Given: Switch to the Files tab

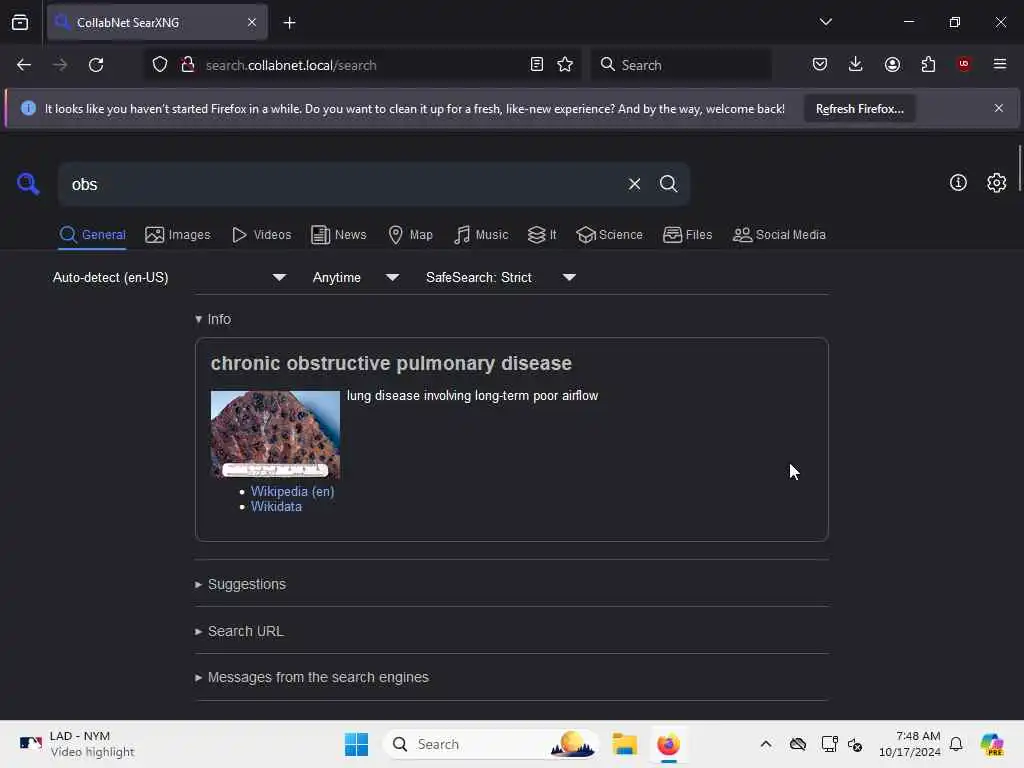Looking at the screenshot, I should click(687, 235).
